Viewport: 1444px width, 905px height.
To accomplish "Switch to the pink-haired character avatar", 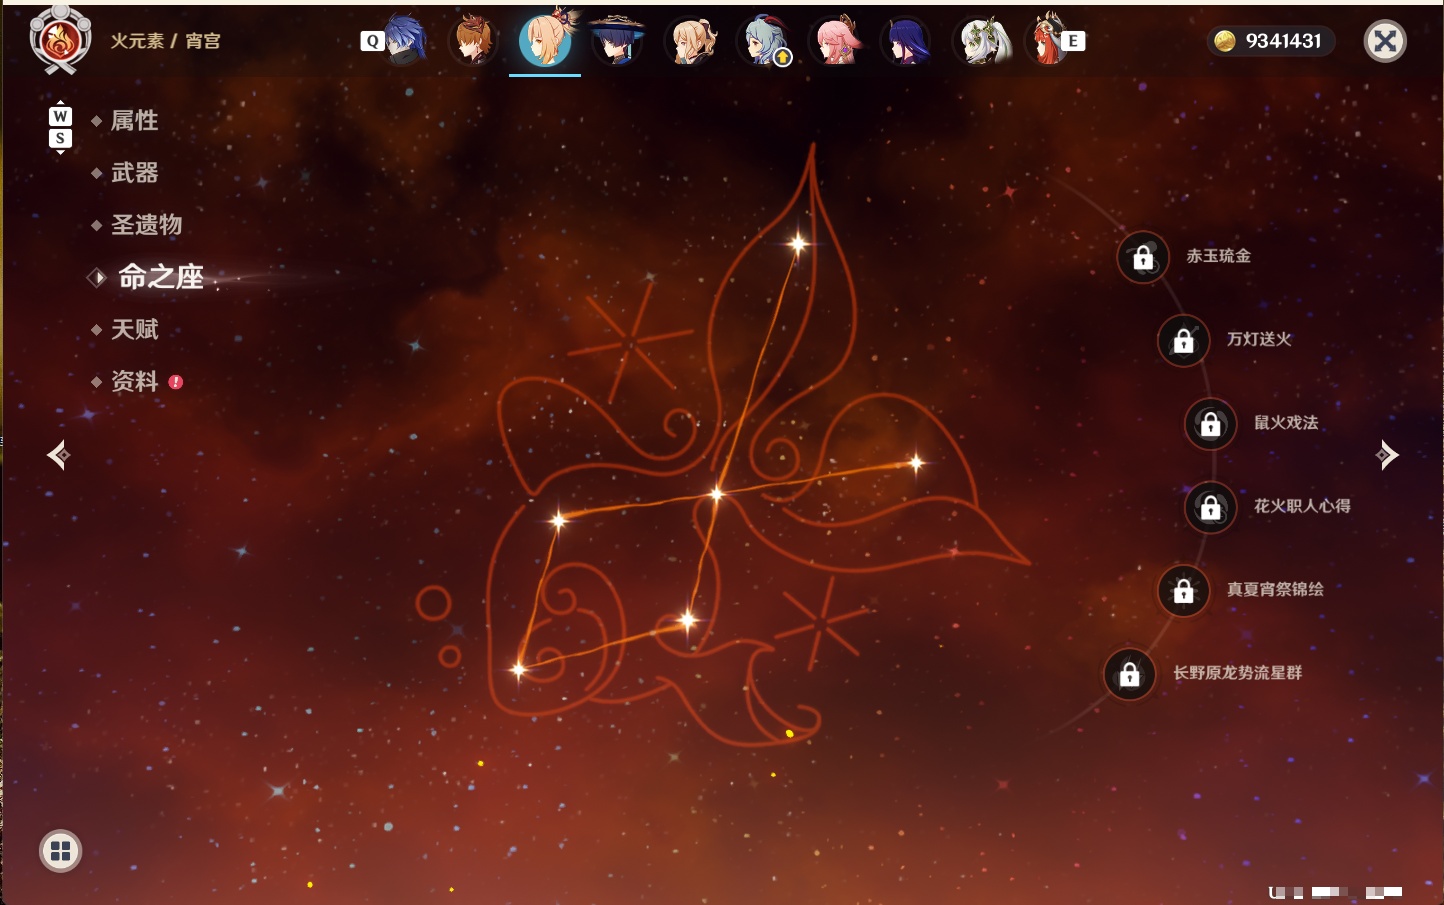I will point(837,40).
